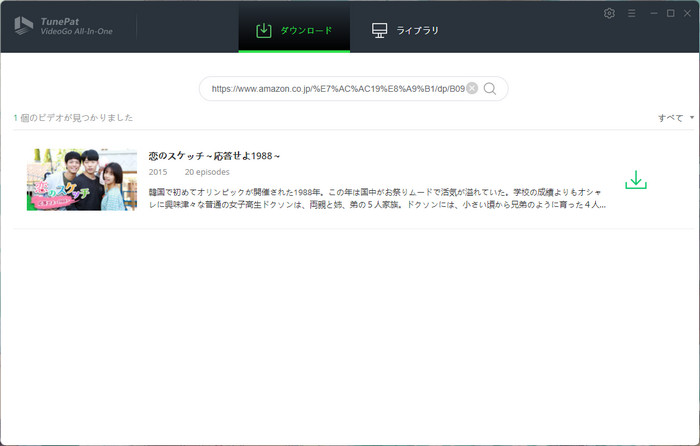Minimize the TunePat window
700x446 pixels.
pos(654,13)
